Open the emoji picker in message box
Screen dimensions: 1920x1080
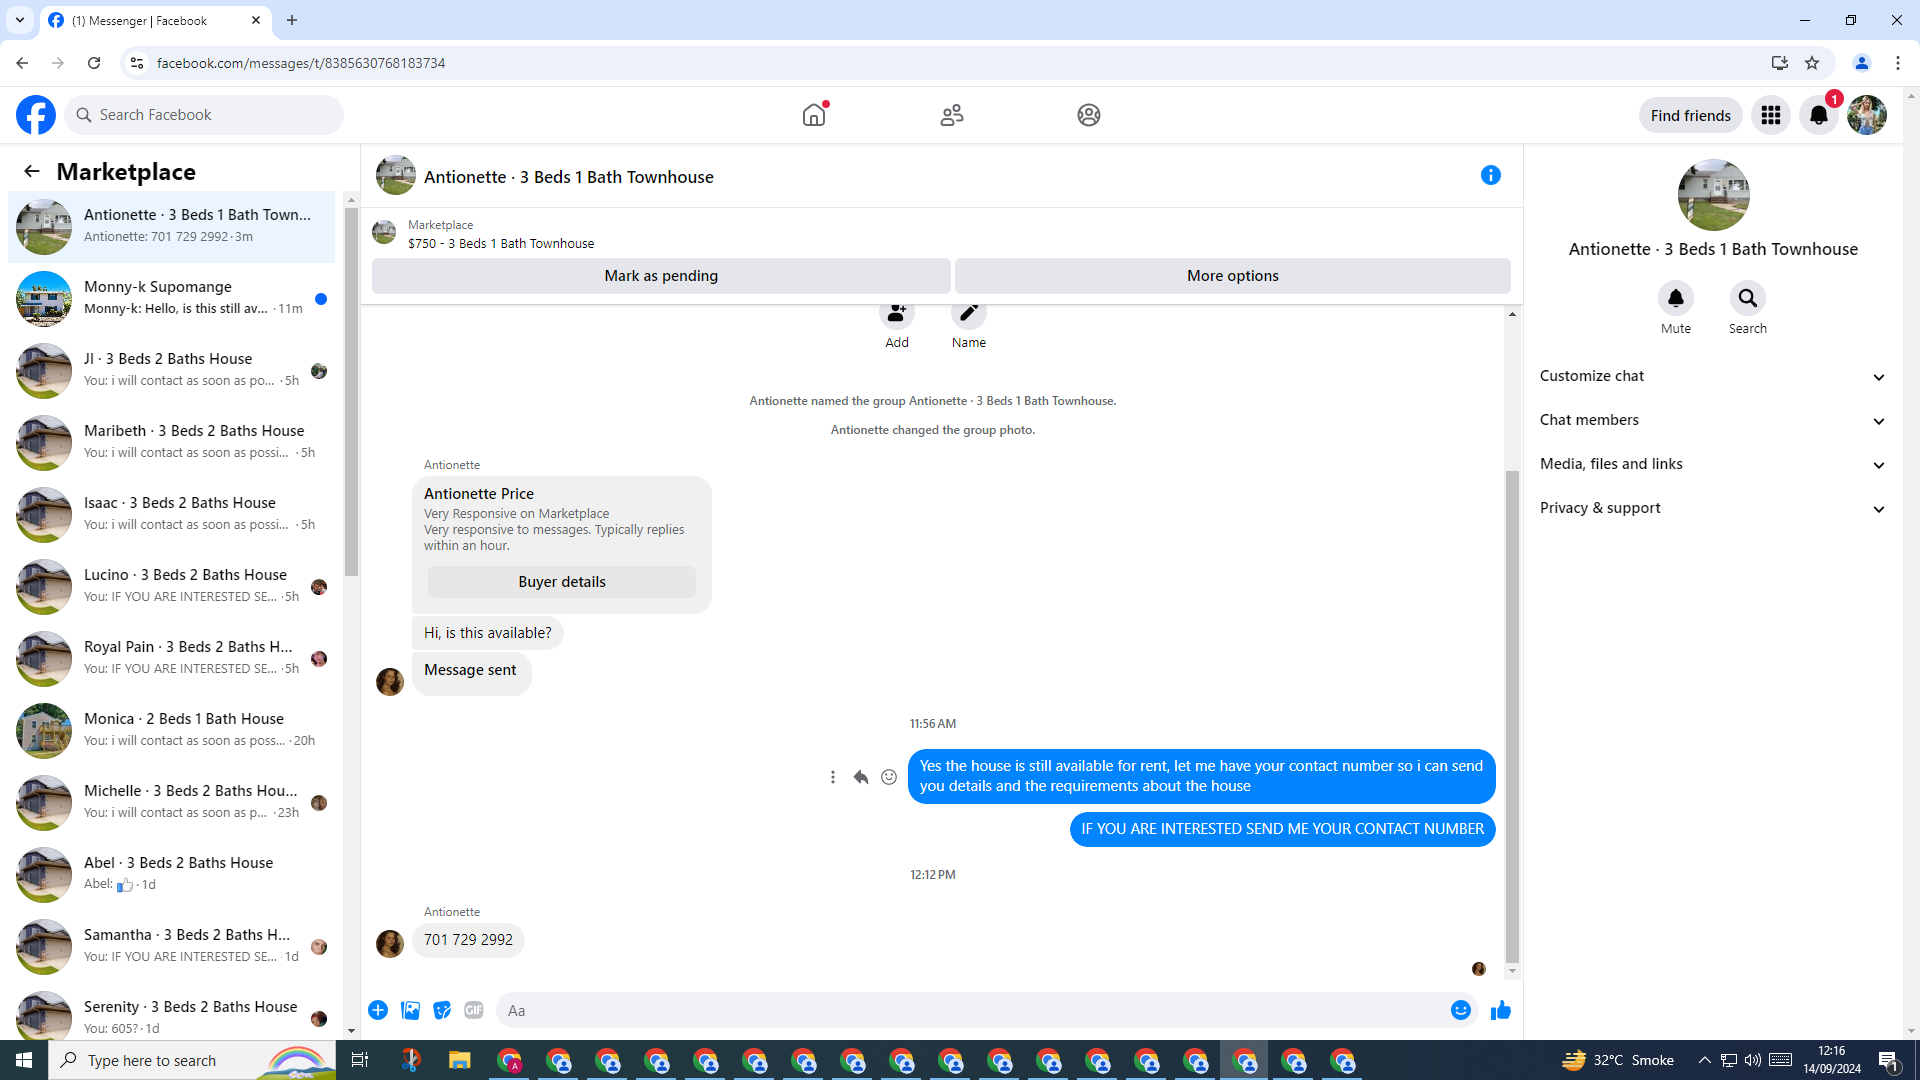coord(1460,1010)
